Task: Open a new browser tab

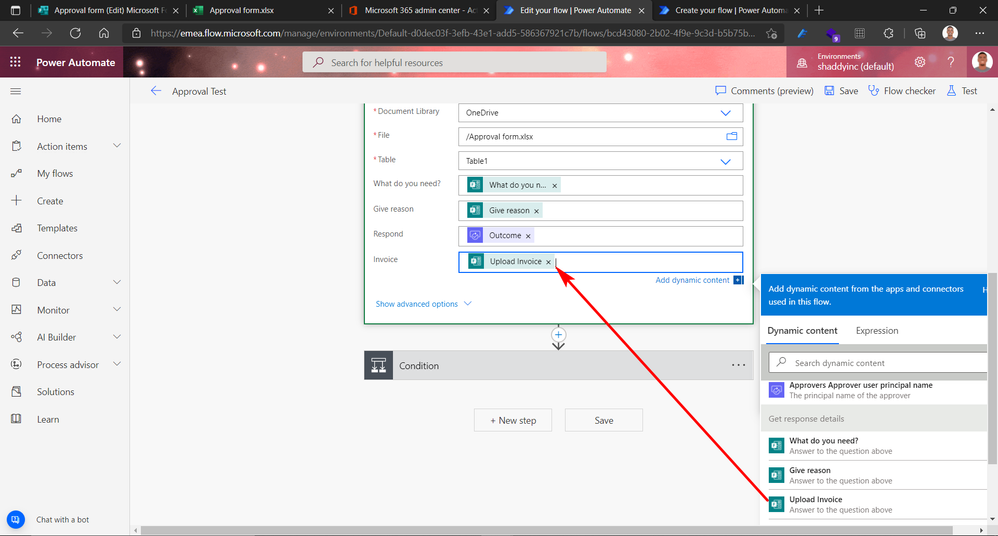Action: tap(819, 10)
